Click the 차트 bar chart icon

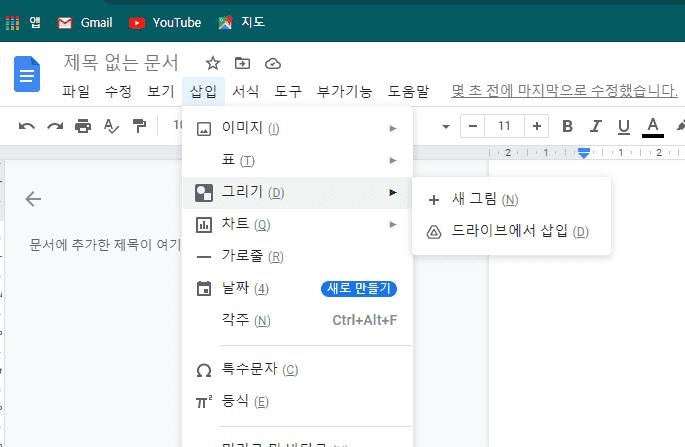pos(204,225)
